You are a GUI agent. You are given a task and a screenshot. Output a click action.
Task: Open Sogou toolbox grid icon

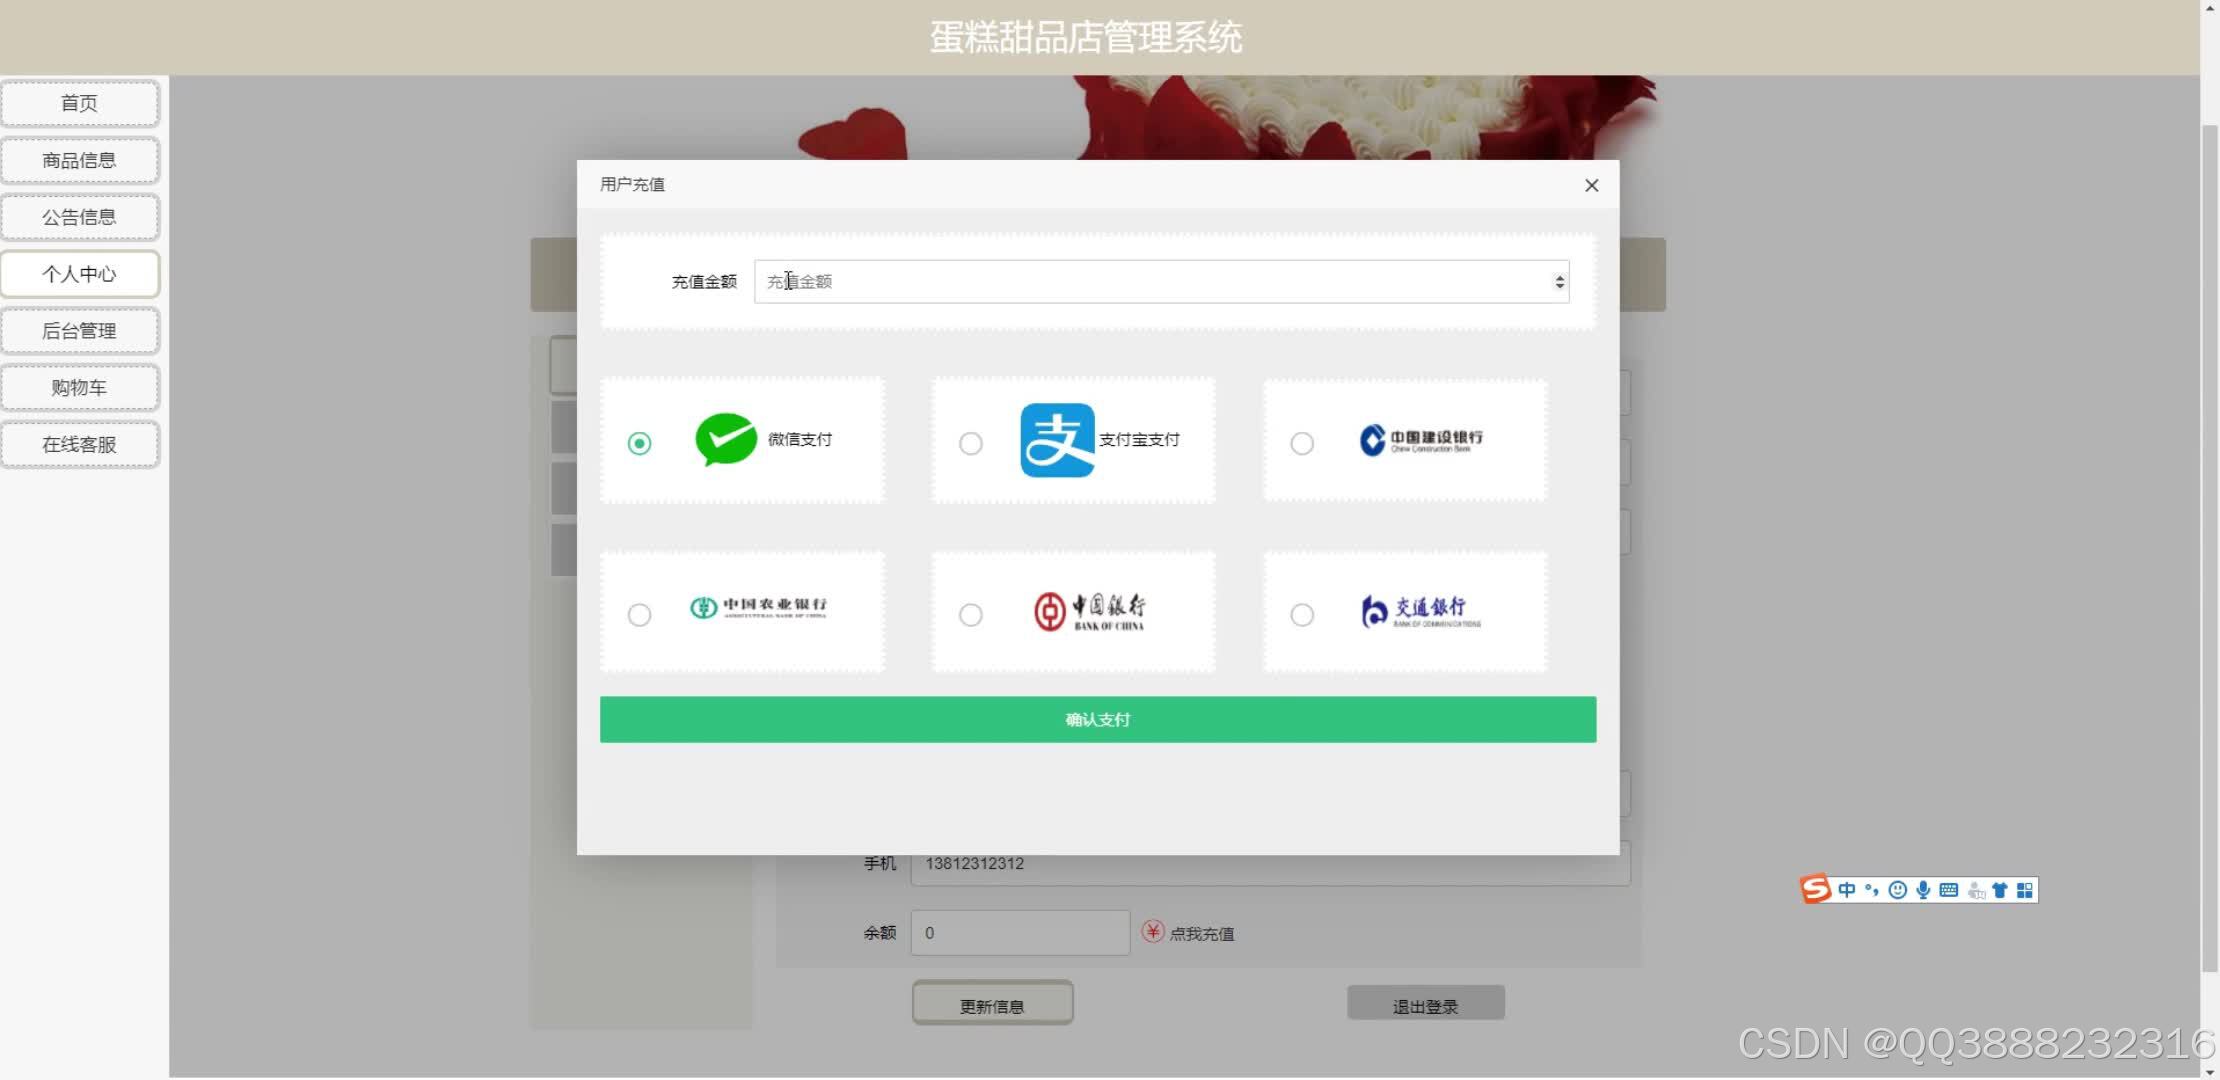tap(2025, 890)
